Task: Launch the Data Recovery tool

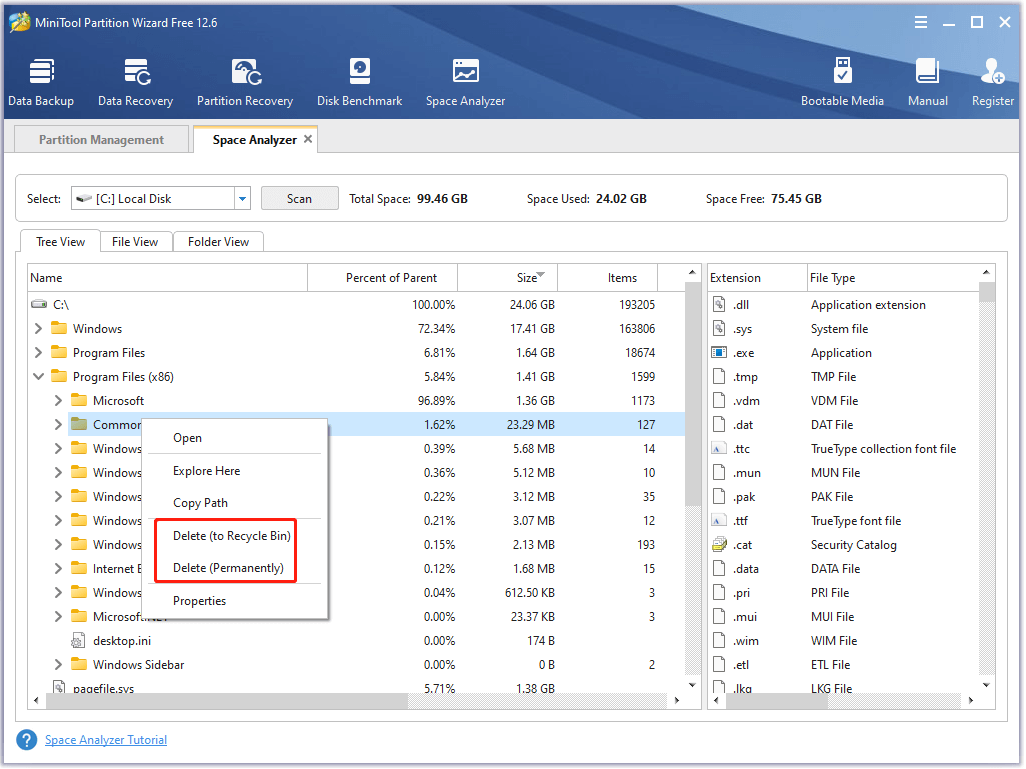Action: 135,82
